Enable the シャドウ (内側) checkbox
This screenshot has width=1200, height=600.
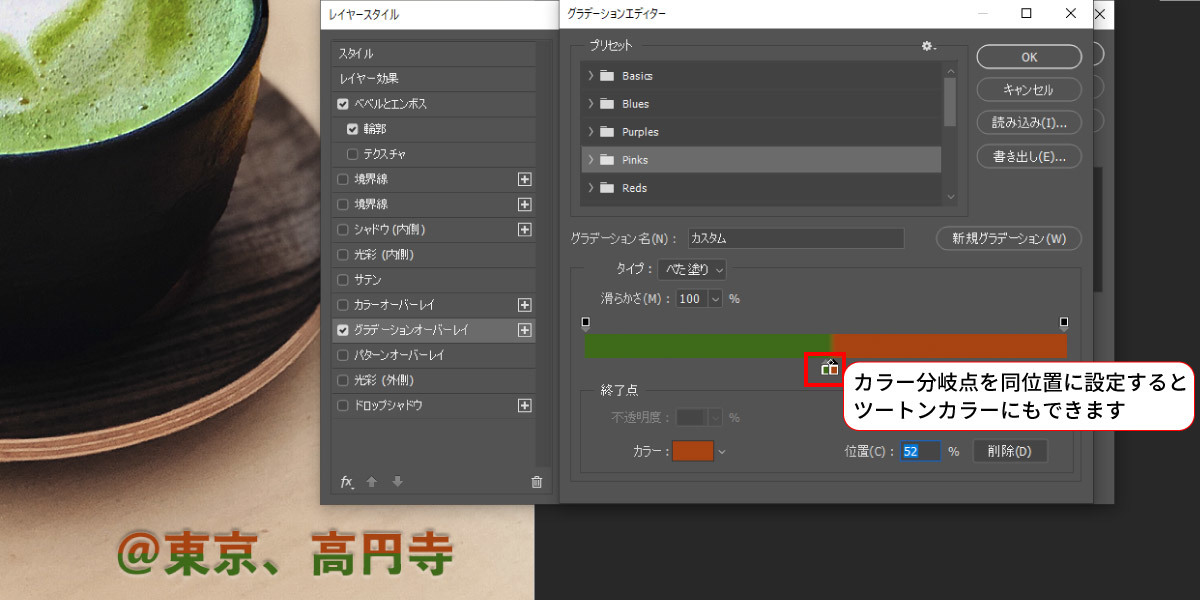343,229
